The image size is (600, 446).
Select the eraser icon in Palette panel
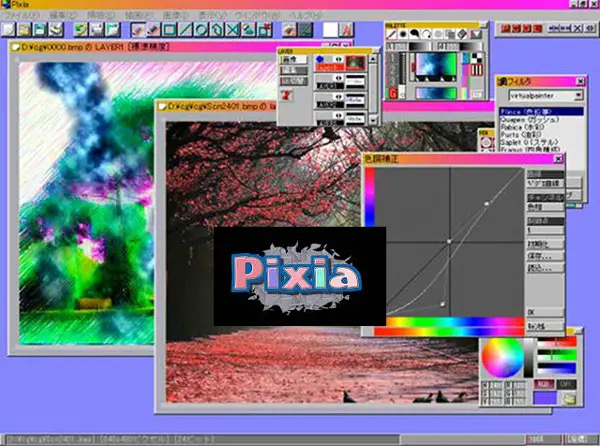[x=462, y=34]
